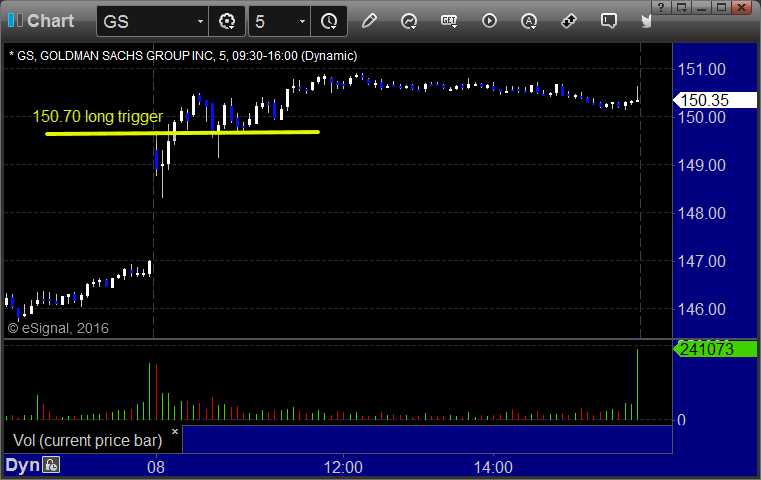Click the tallest green volume bar at right
Screen dimensions: 761x480
pos(637,384)
